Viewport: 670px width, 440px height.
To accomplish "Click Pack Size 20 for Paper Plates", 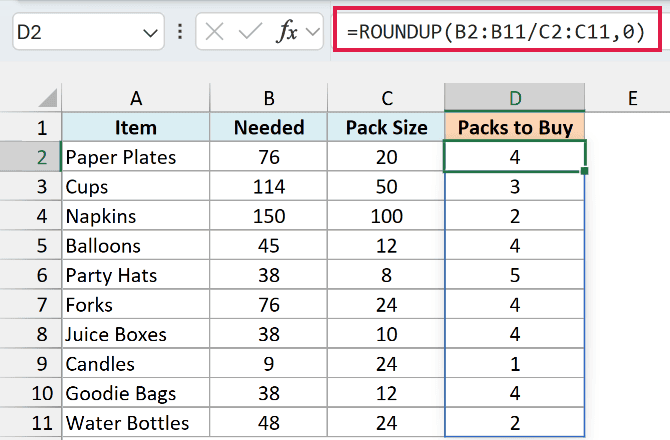I will click(x=386, y=157).
